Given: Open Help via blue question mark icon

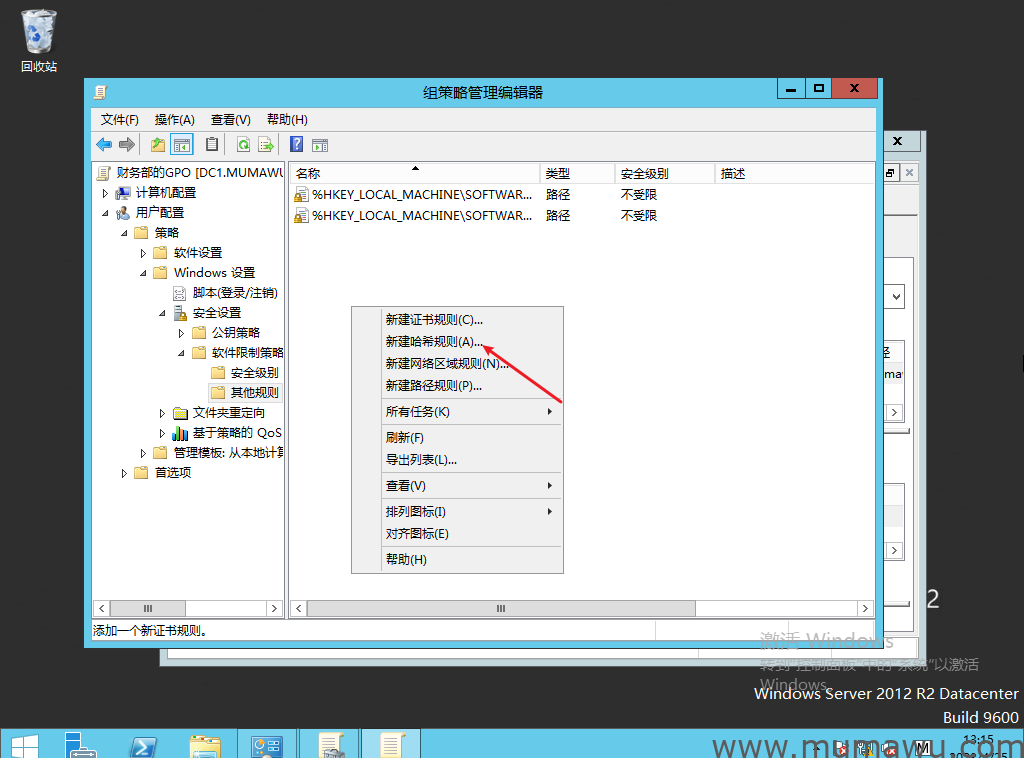Looking at the screenshot, I should point(296,144).
